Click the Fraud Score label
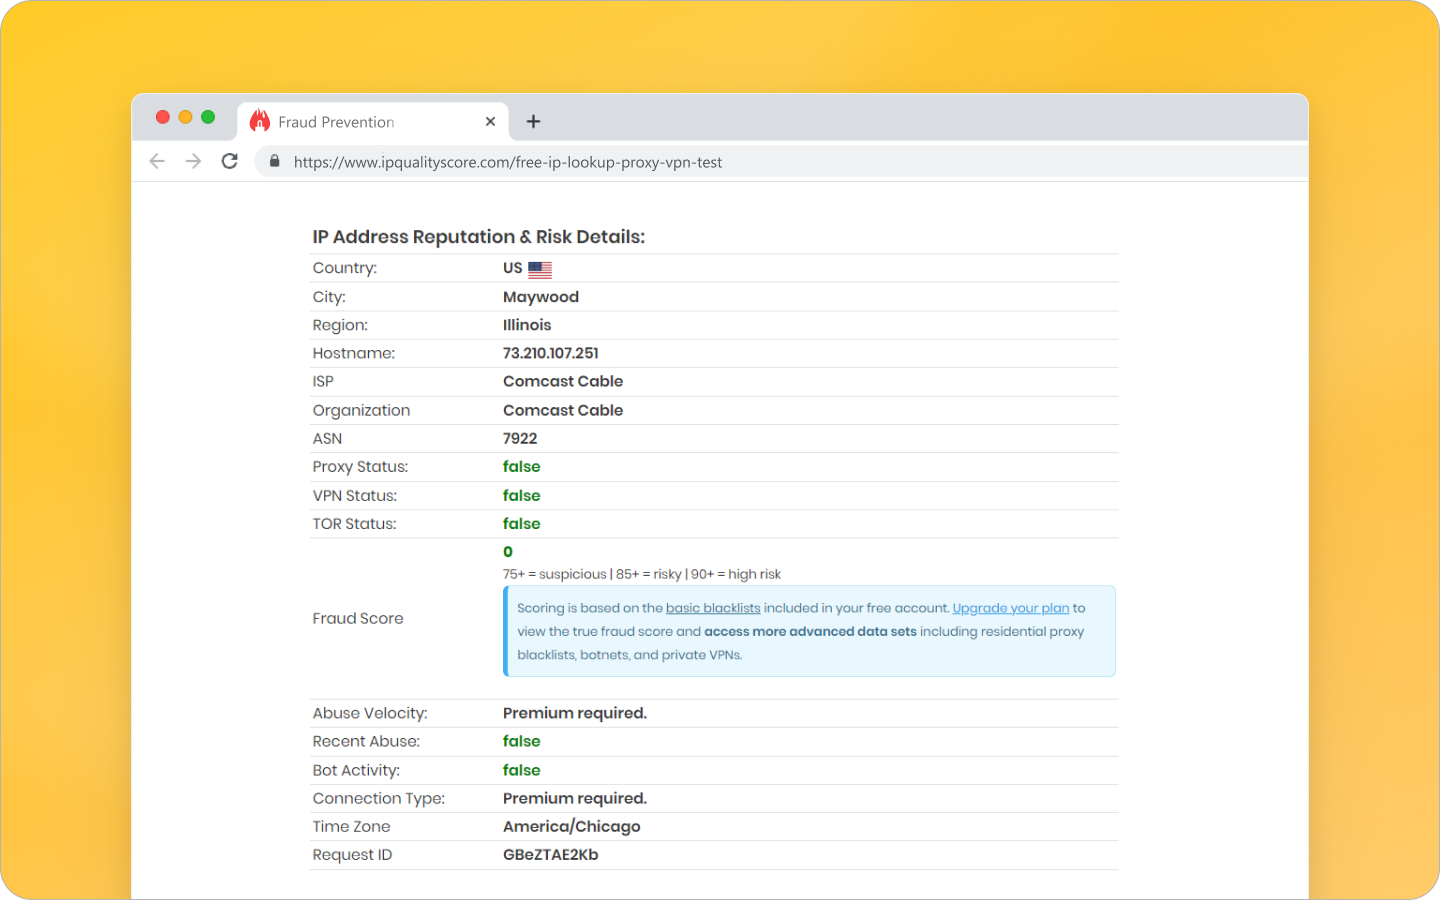 click(358, 618)
